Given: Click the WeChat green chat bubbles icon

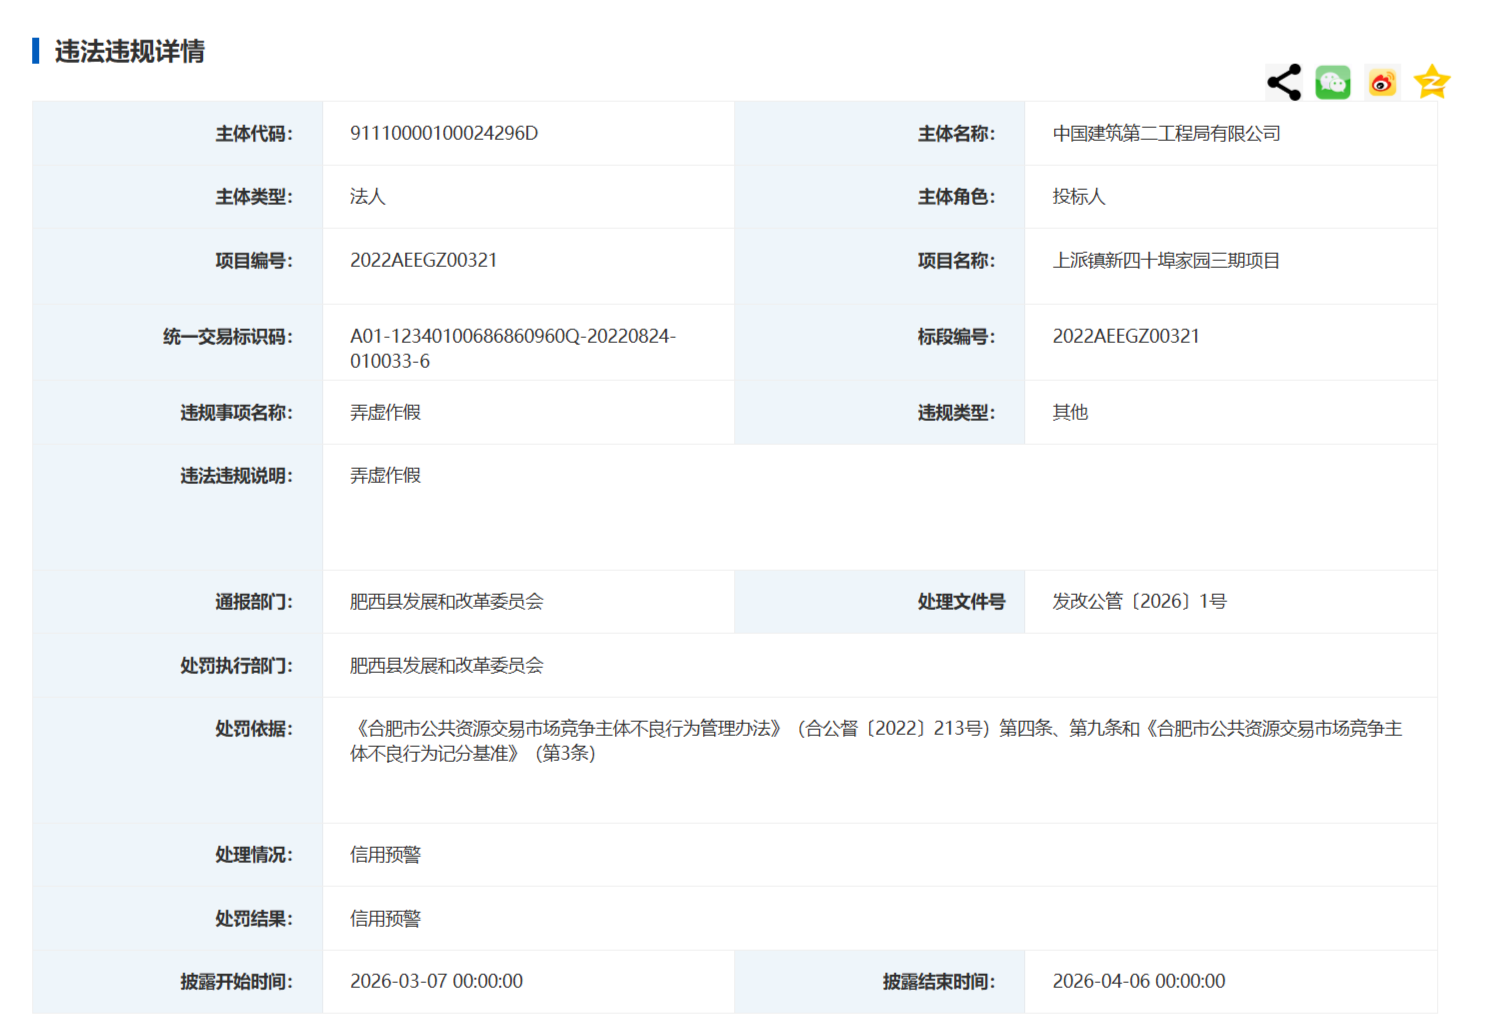Looking at the screenshot, I should [x=1332, y=82].
